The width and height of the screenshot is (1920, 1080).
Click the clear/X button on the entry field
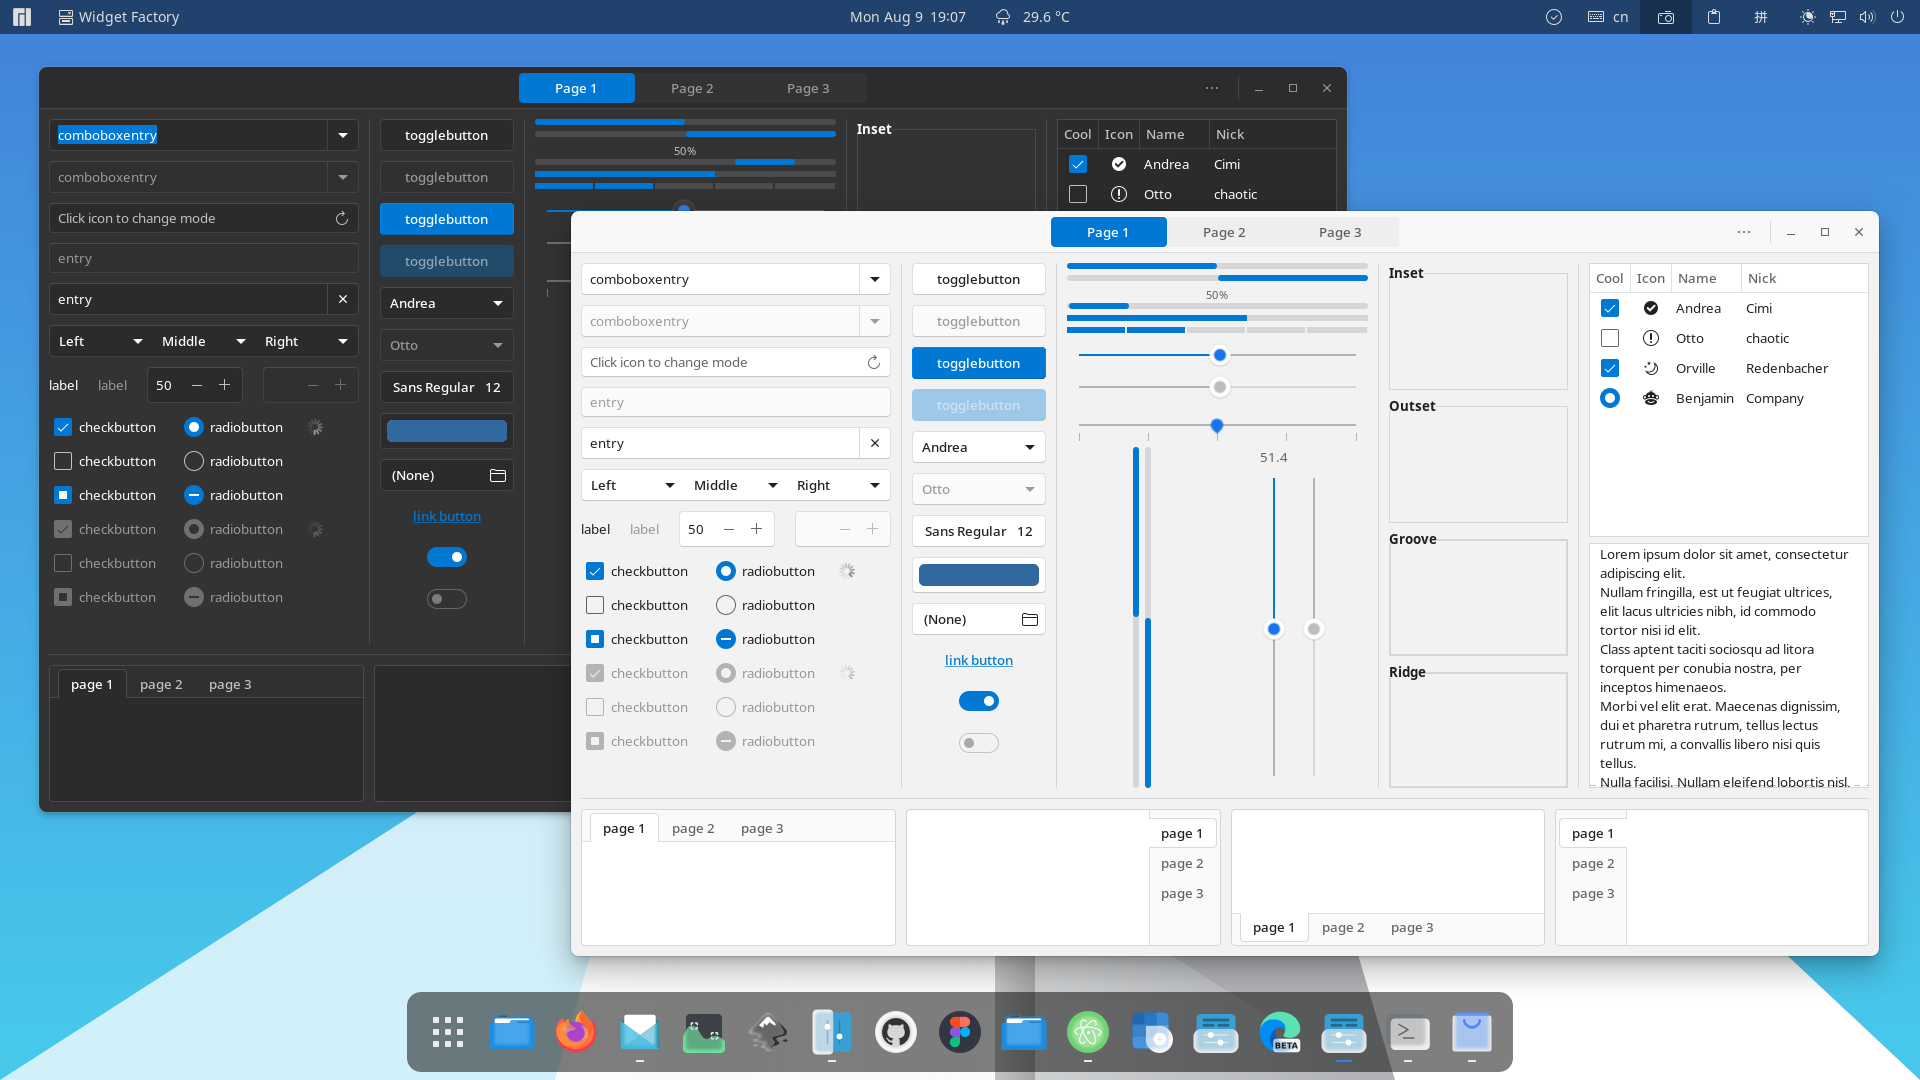pyautogui.click(x=874, y=443)
